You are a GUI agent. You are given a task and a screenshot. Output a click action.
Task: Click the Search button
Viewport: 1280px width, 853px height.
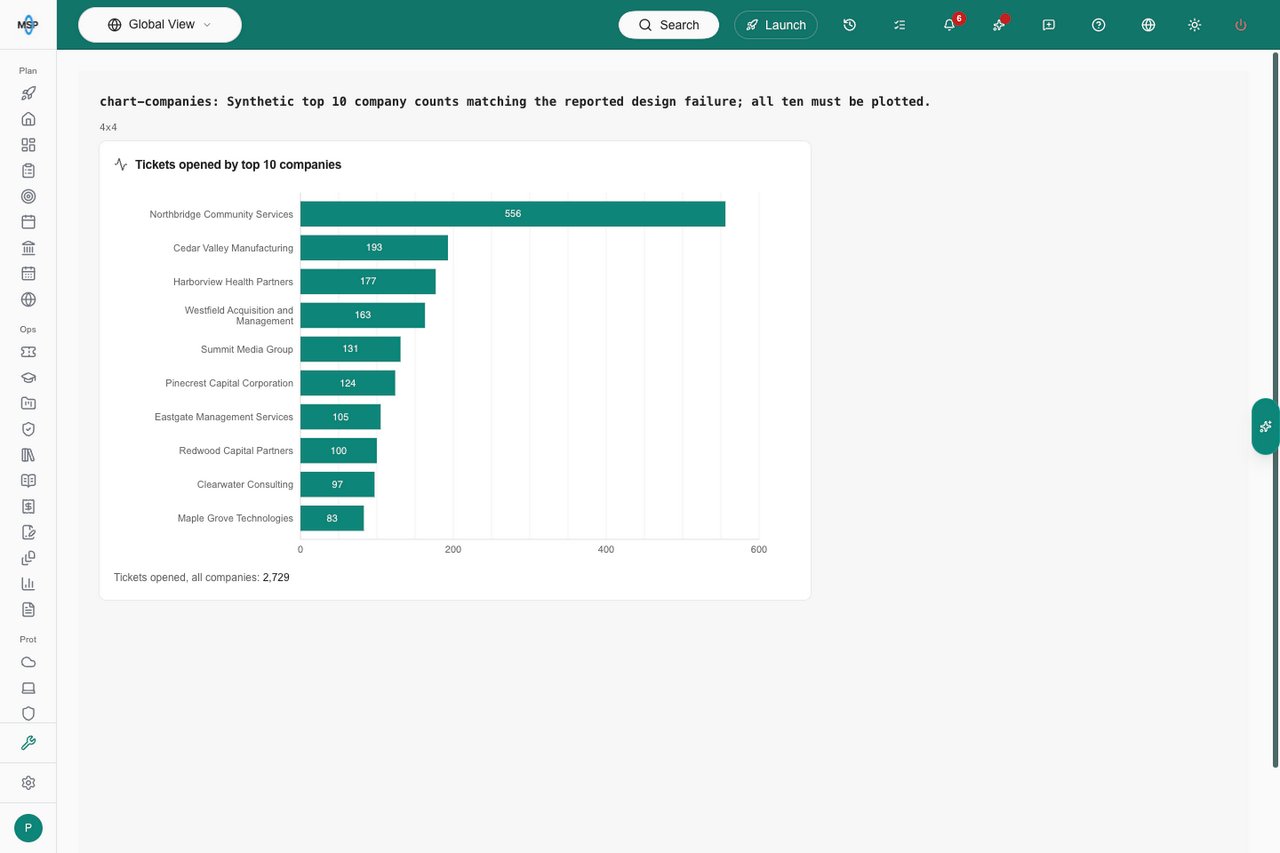tap(669, 25)
